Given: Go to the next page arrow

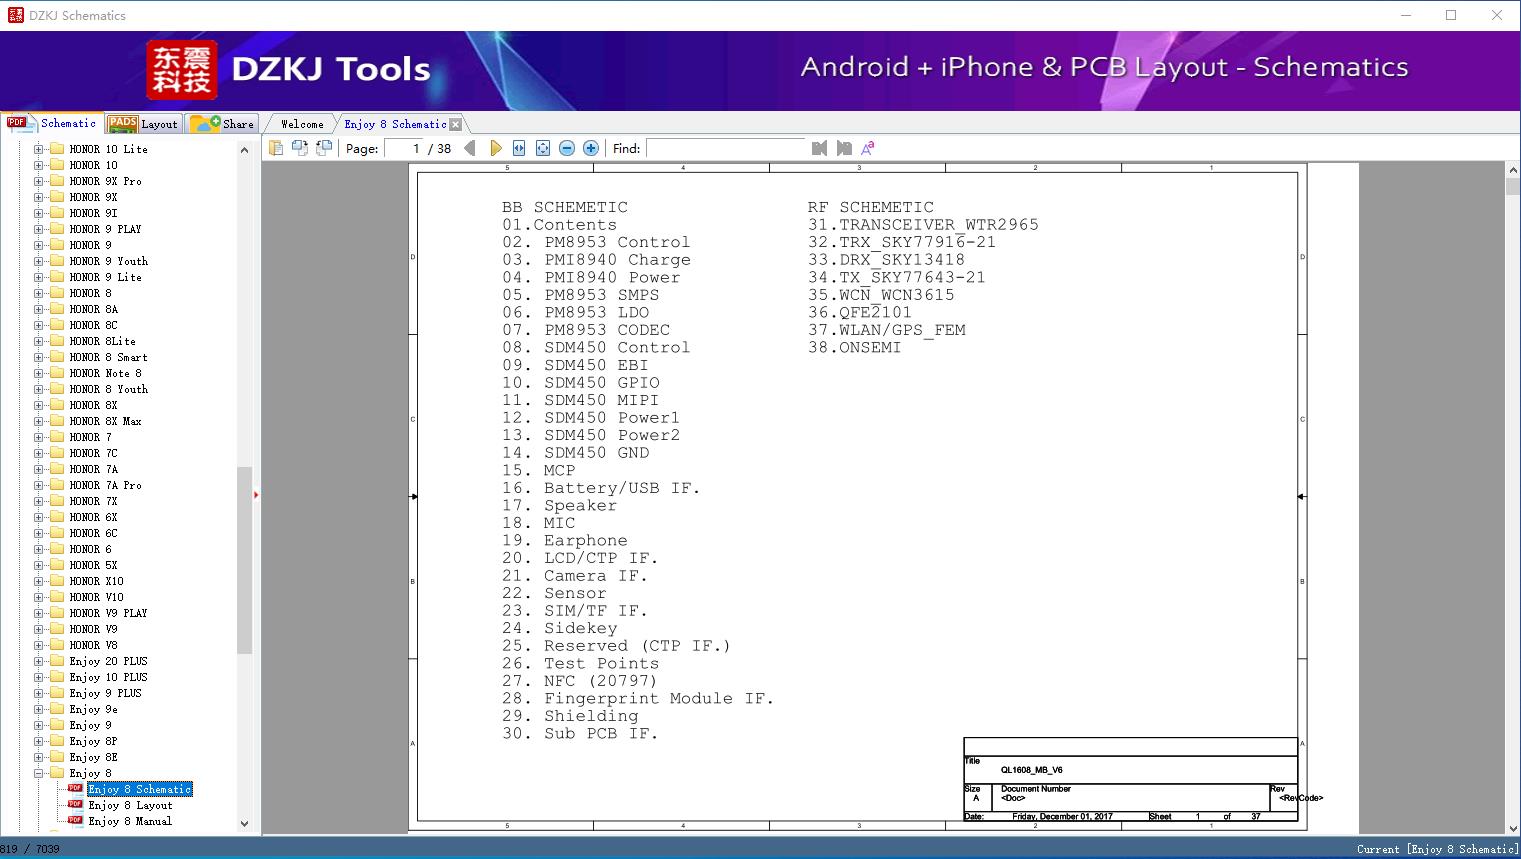Looking at the screenshot, I should pos(495,148).
